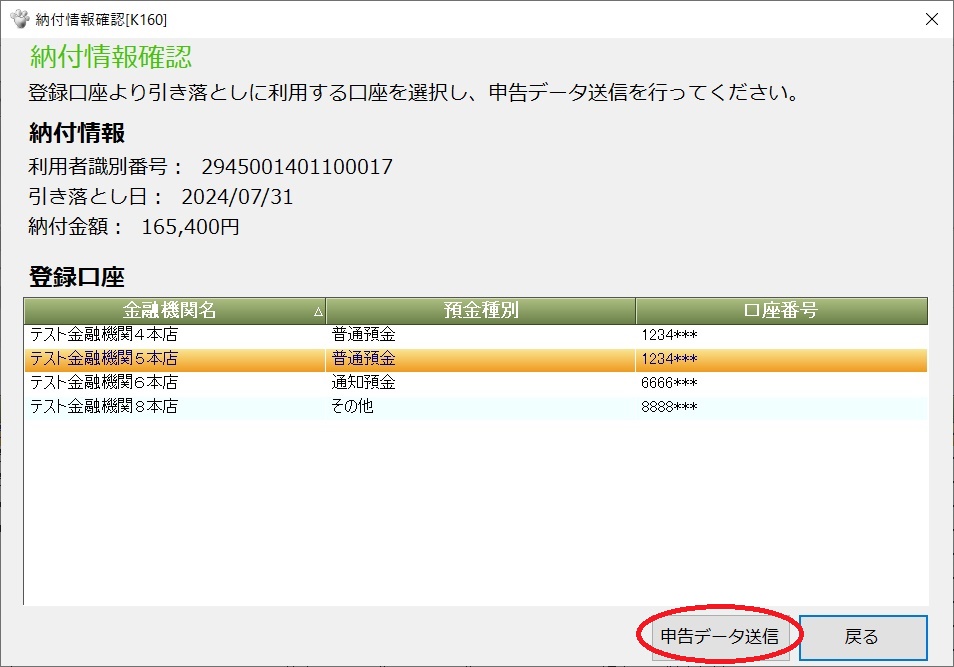
Task: Click the sort arrow in 金融機関名 header
Action: coord(318,312)
